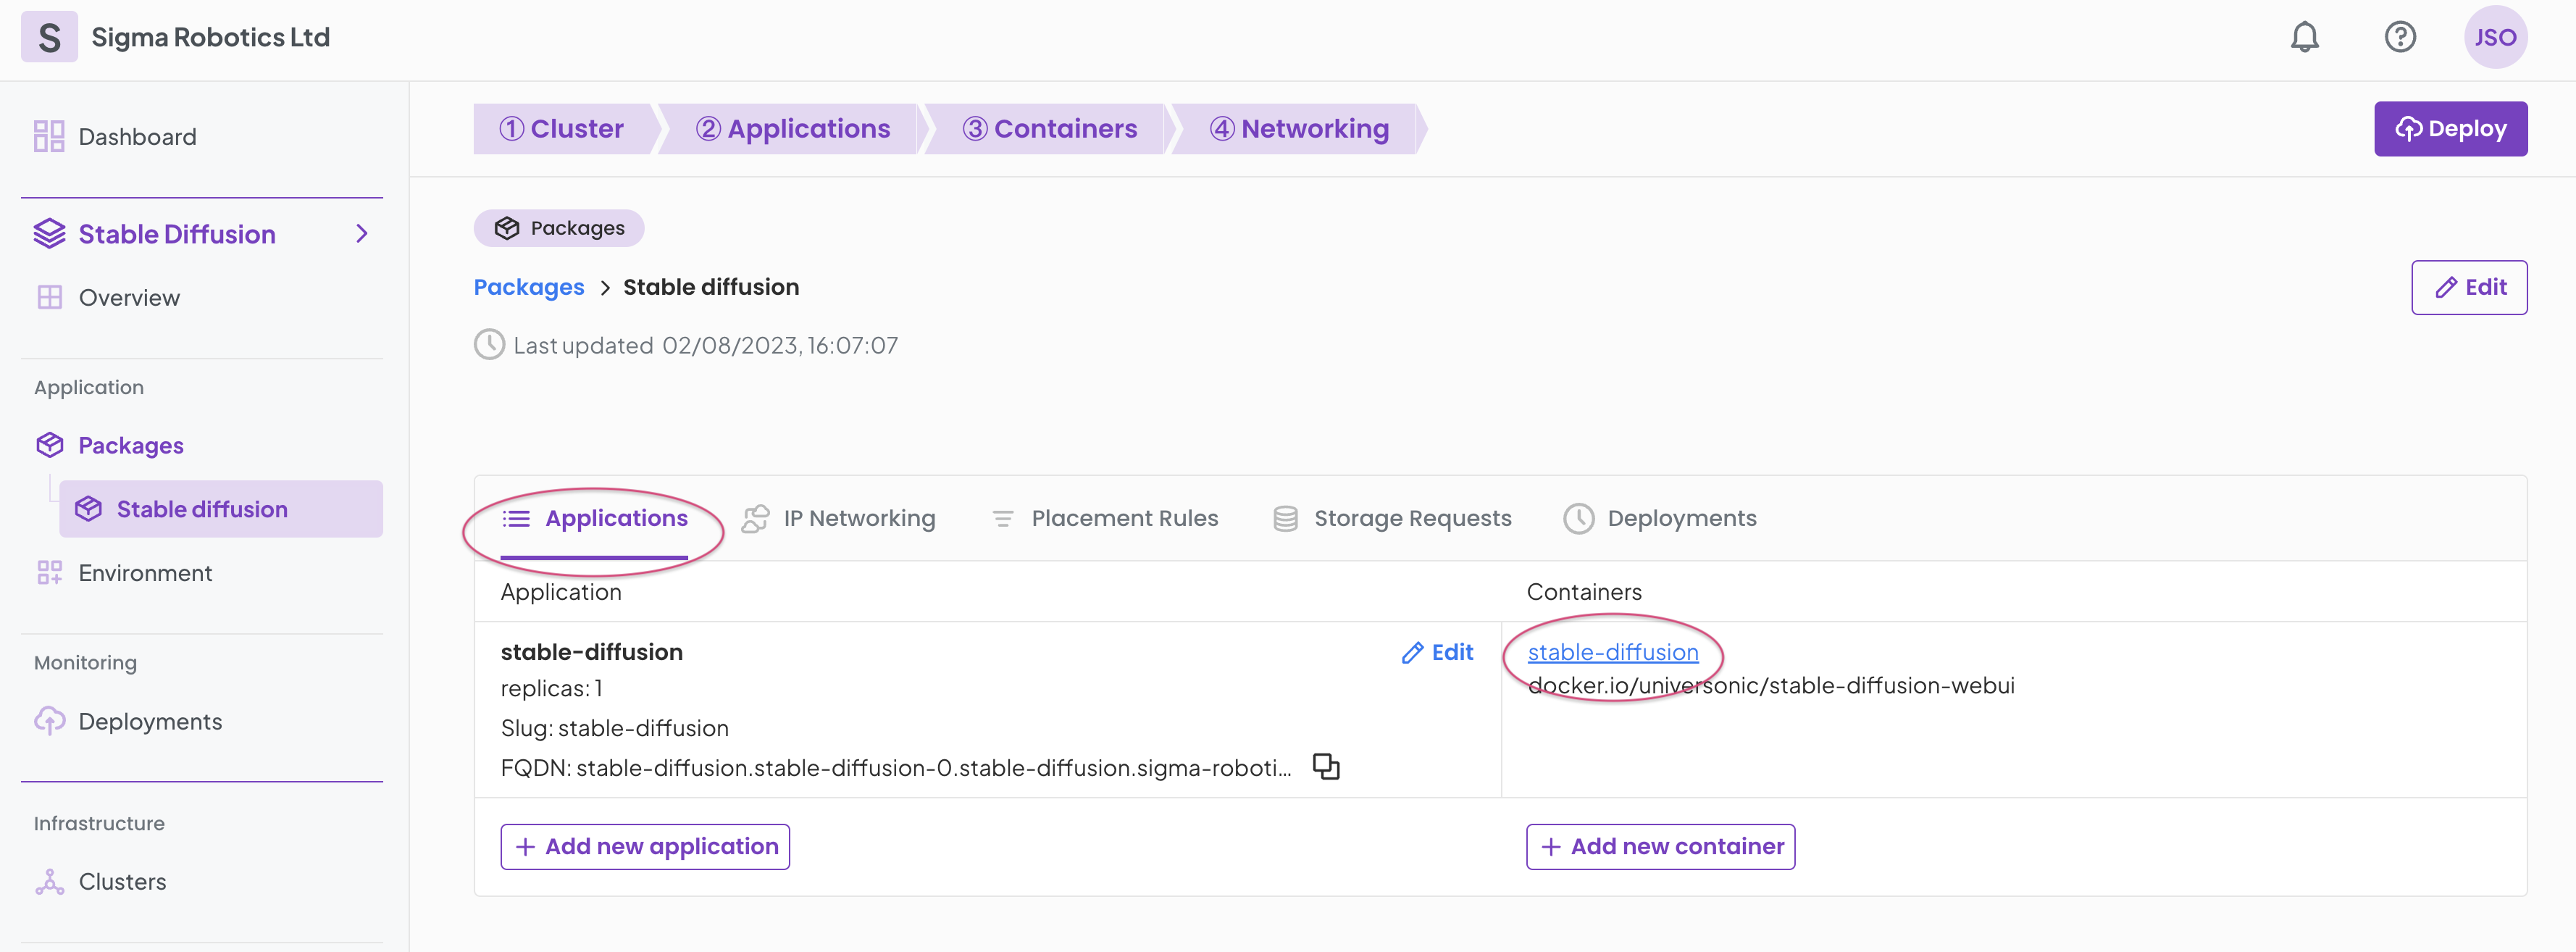The image size is (2576, 952).
Task: Open Environment in the sidebar
Action: [145, 573]
